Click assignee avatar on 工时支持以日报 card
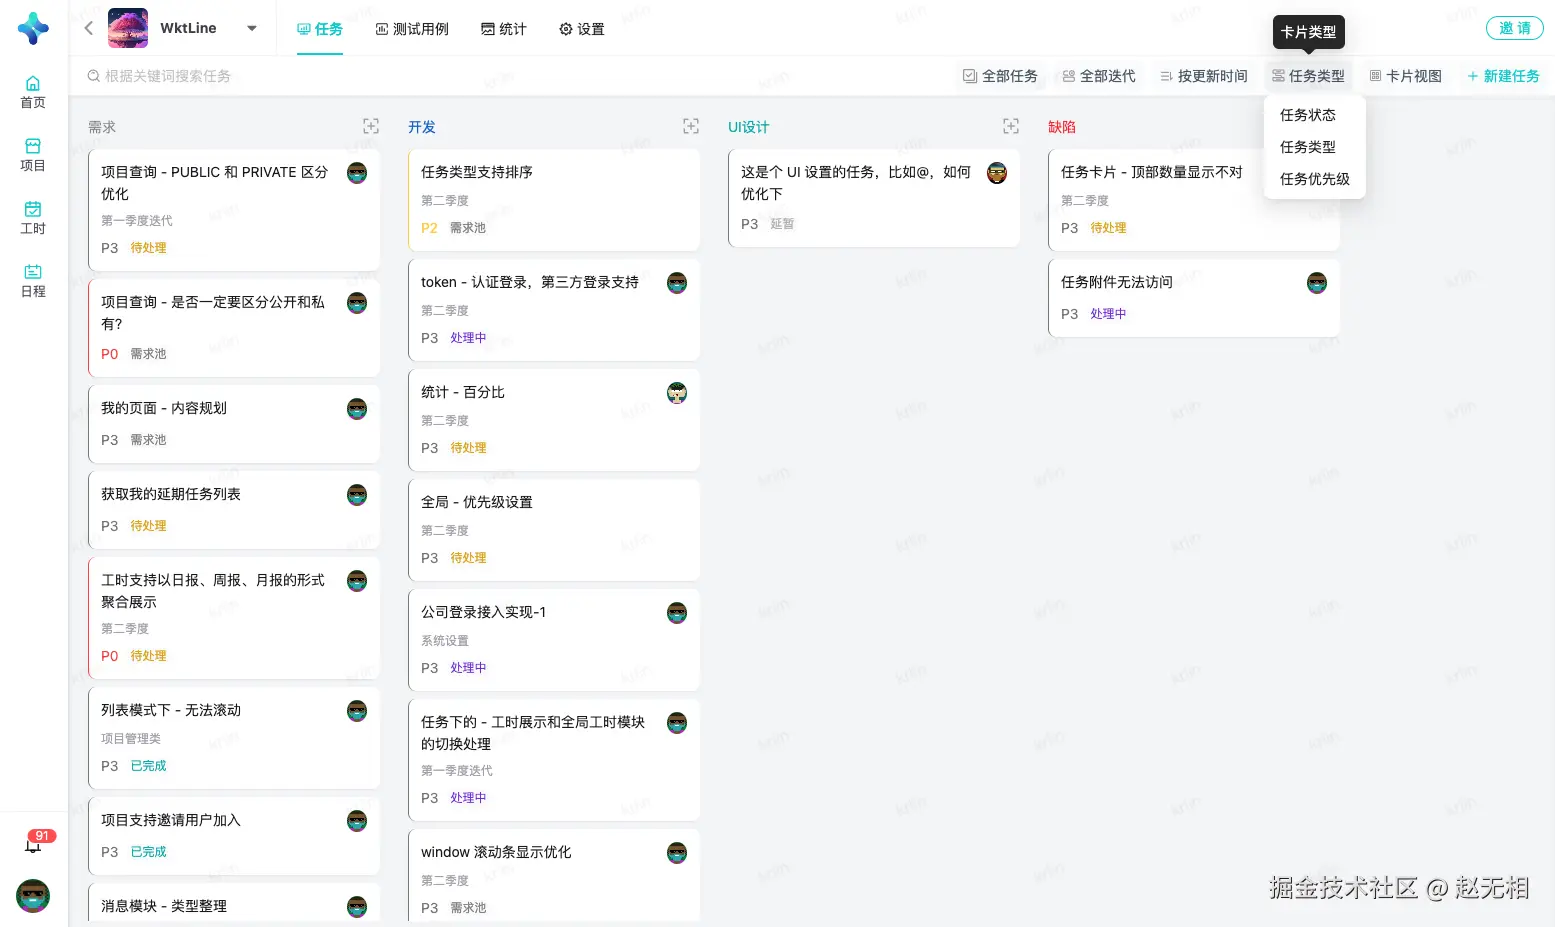The height and width of the screenshot is (927, 1555). (x=357, y=581)
